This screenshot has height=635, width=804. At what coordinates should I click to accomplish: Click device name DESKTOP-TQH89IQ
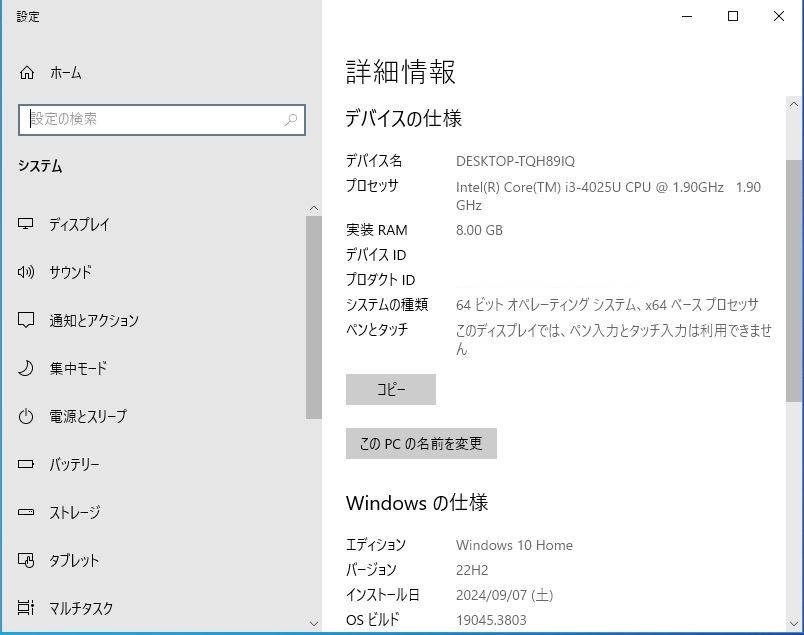(x=515, y=161)
